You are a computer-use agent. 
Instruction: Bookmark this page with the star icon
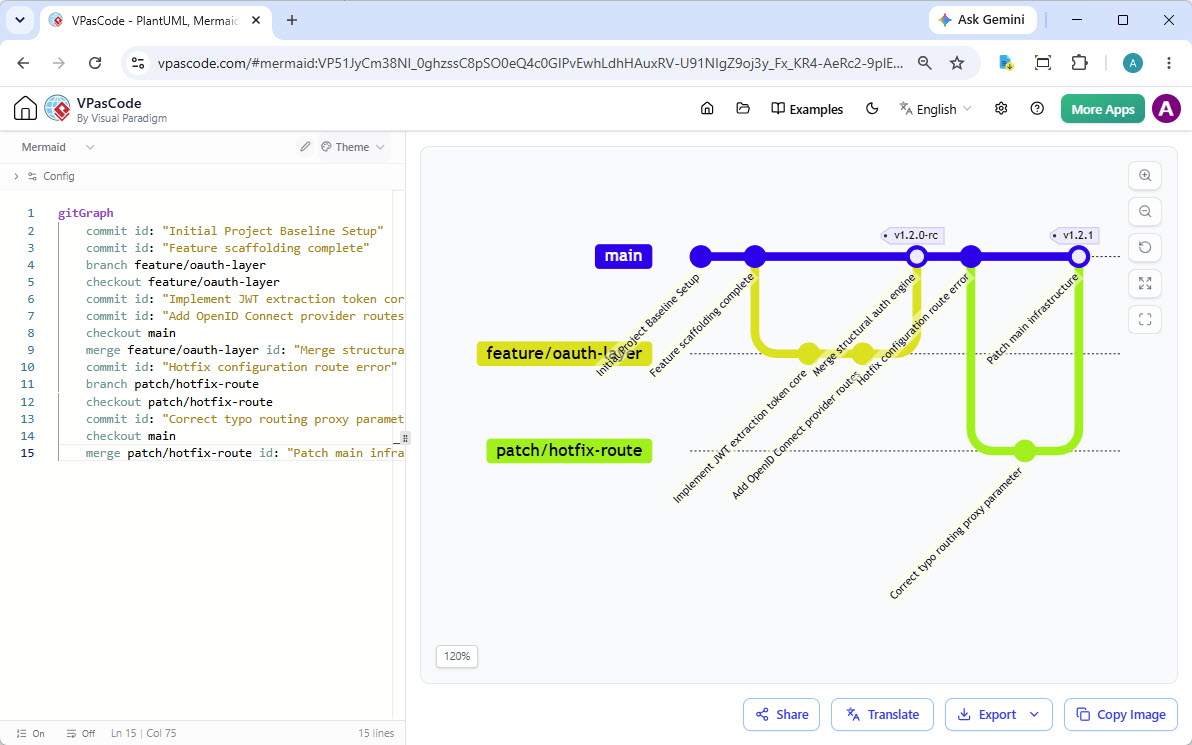coord(957,63)
